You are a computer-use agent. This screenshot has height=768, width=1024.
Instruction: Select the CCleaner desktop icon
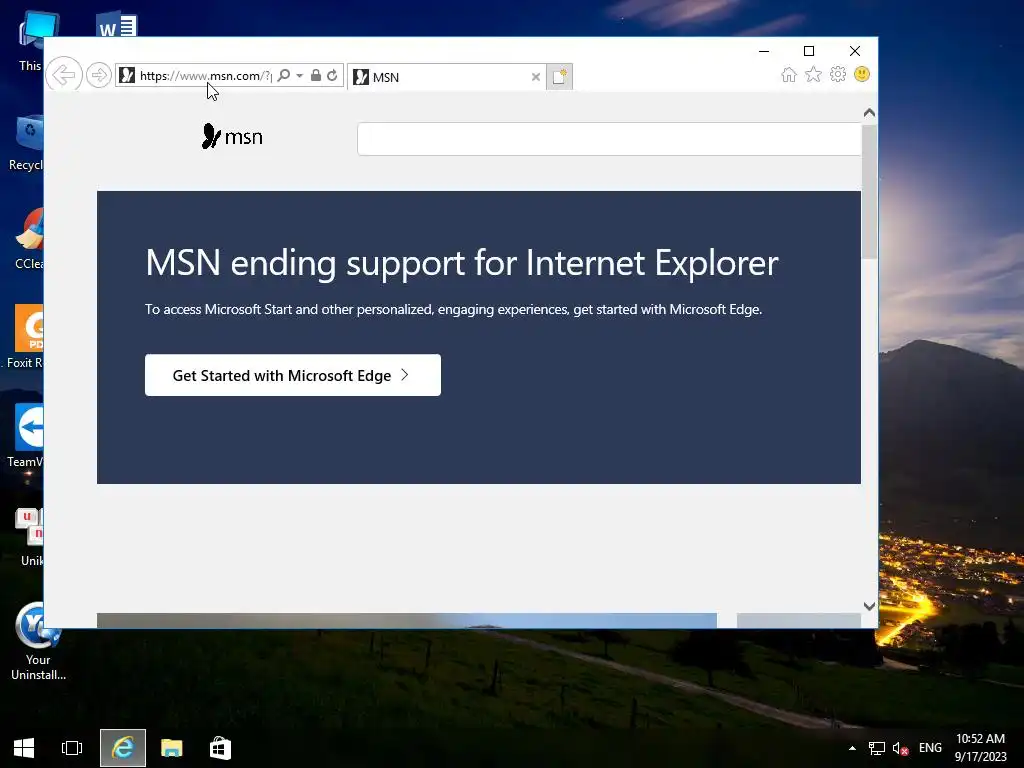[29, 238]
